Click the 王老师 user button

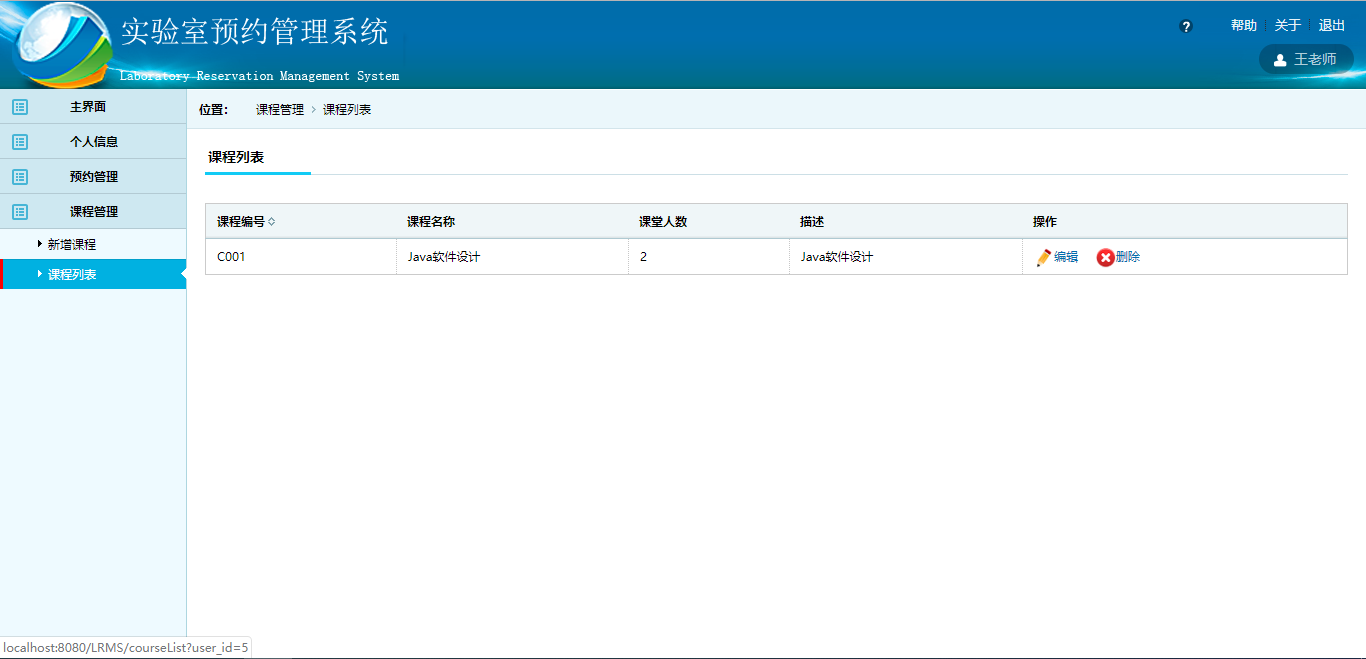pos(1306,59)
